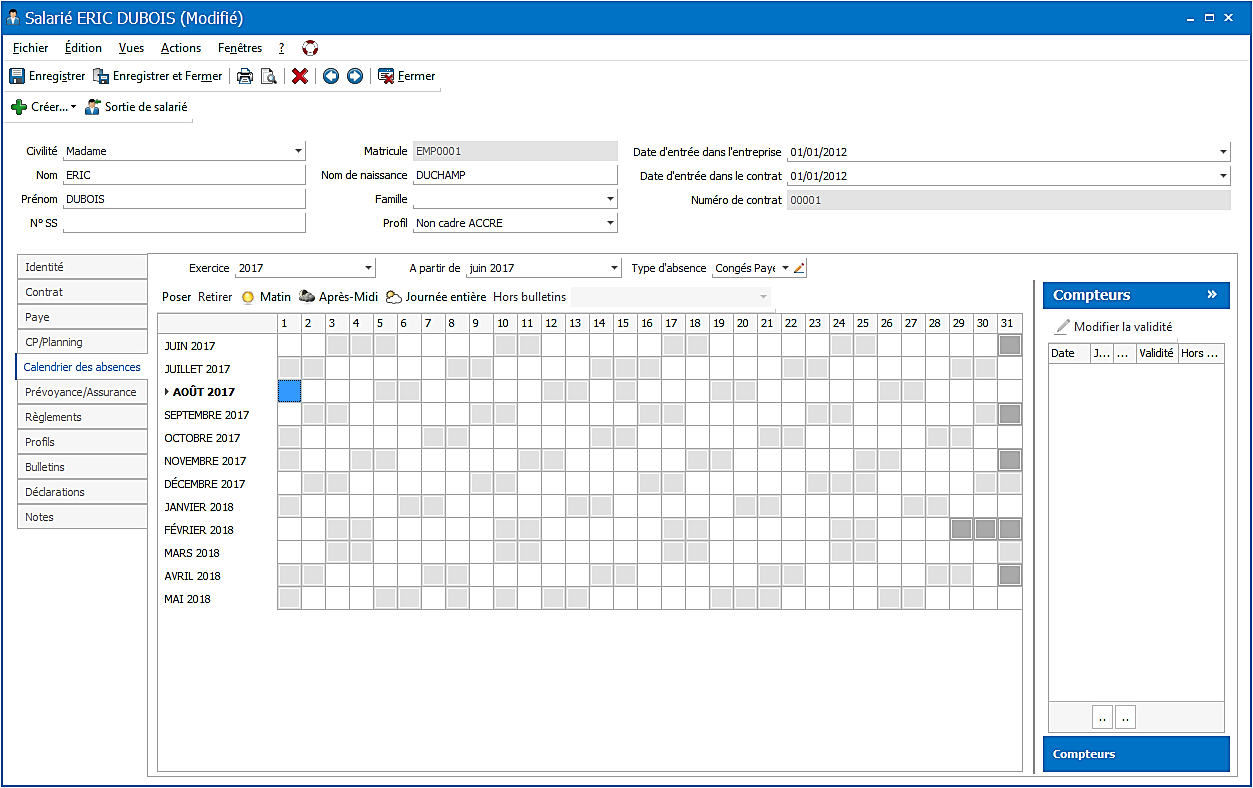Click the Nom de naissance field
The height and width of the screenshot is (788, 1253).
click(516, 175)
